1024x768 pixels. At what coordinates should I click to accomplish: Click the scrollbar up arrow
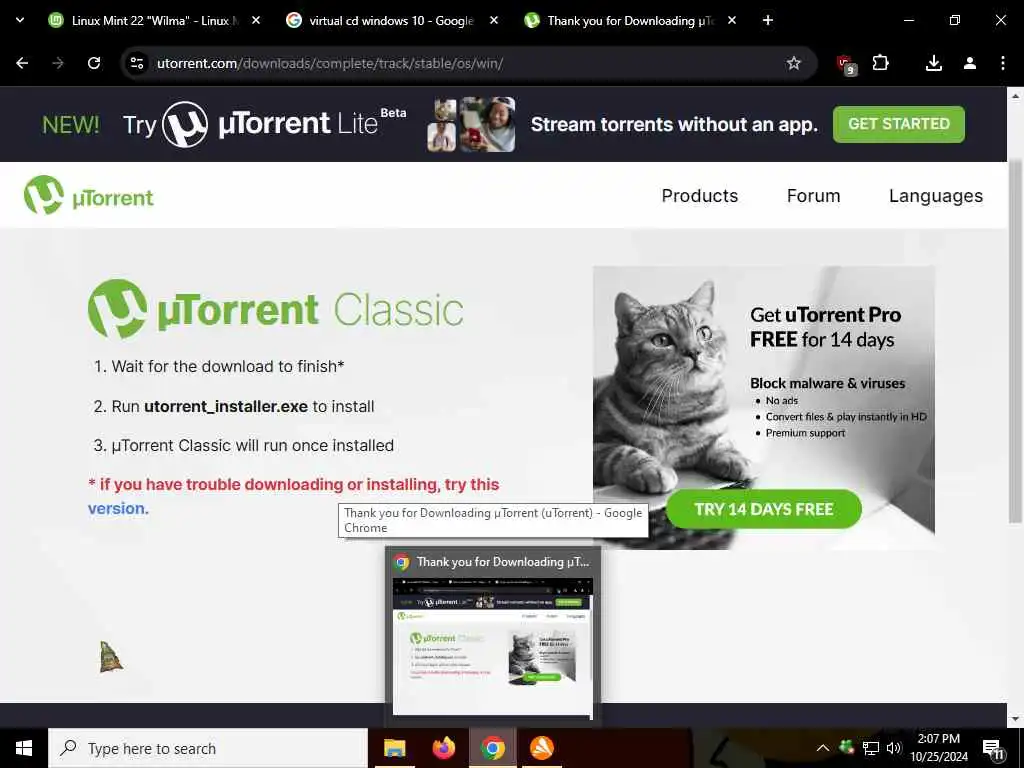click(x=1014, y=95)
